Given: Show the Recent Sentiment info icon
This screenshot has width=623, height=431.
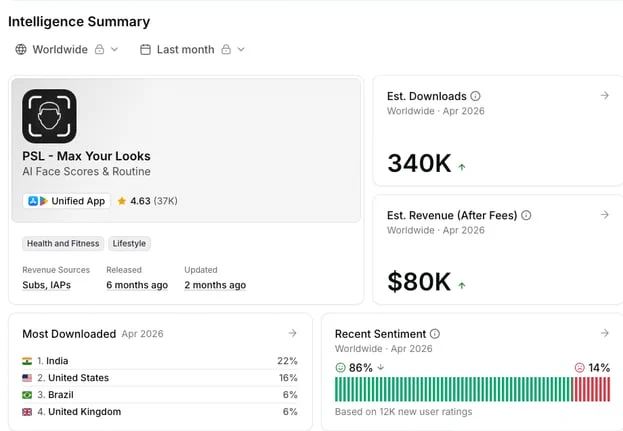Looking at the screenshot, I should 435,334.
